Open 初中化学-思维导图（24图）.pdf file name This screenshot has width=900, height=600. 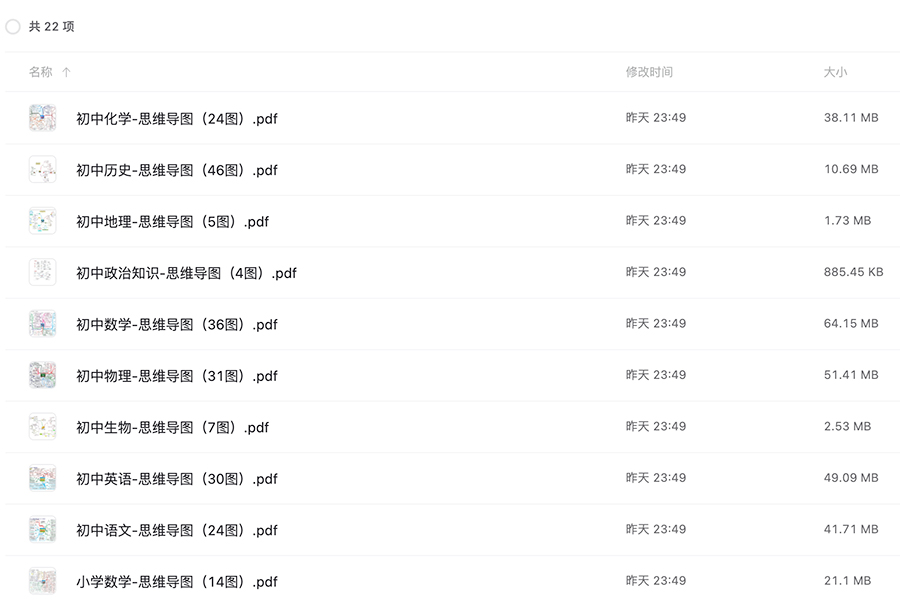point(177,119)
